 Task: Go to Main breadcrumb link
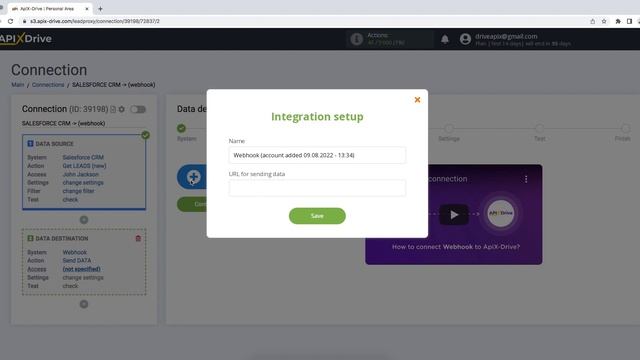click(18, 85)
